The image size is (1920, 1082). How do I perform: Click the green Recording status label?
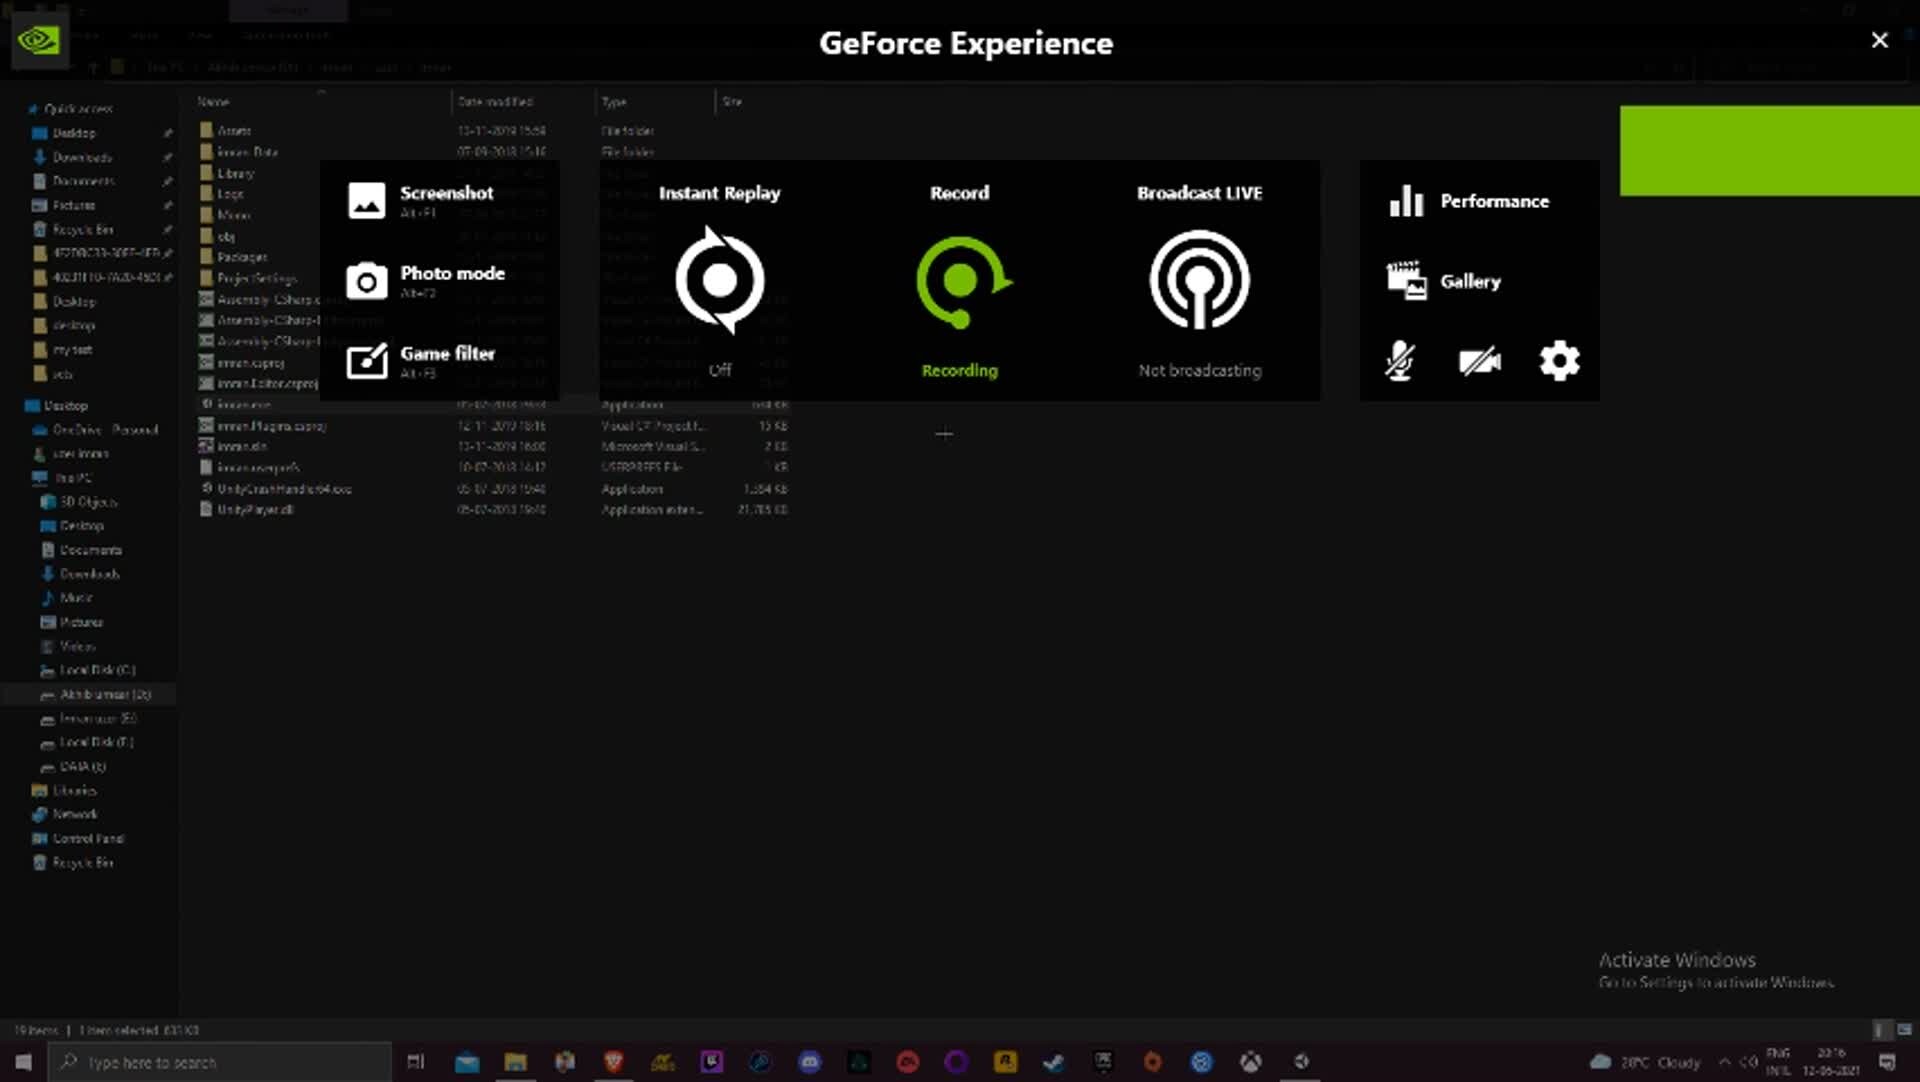click(959, 371)
